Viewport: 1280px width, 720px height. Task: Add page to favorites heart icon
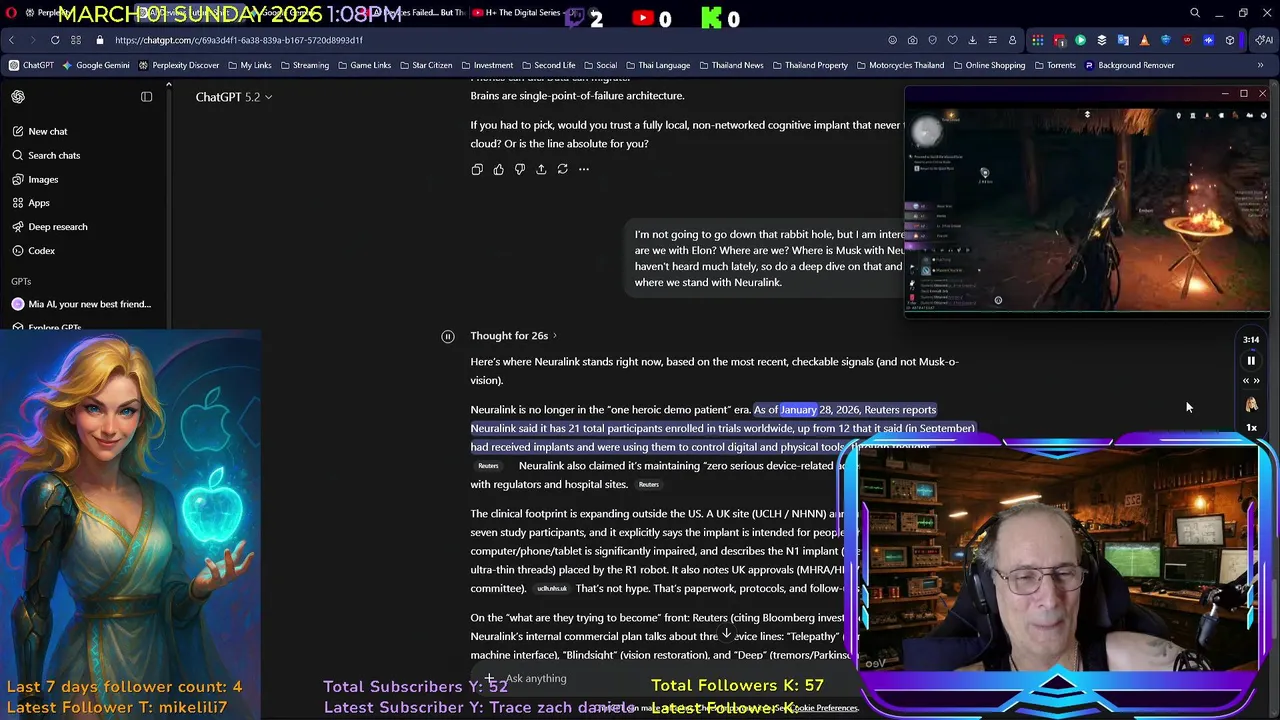[952, 40]
